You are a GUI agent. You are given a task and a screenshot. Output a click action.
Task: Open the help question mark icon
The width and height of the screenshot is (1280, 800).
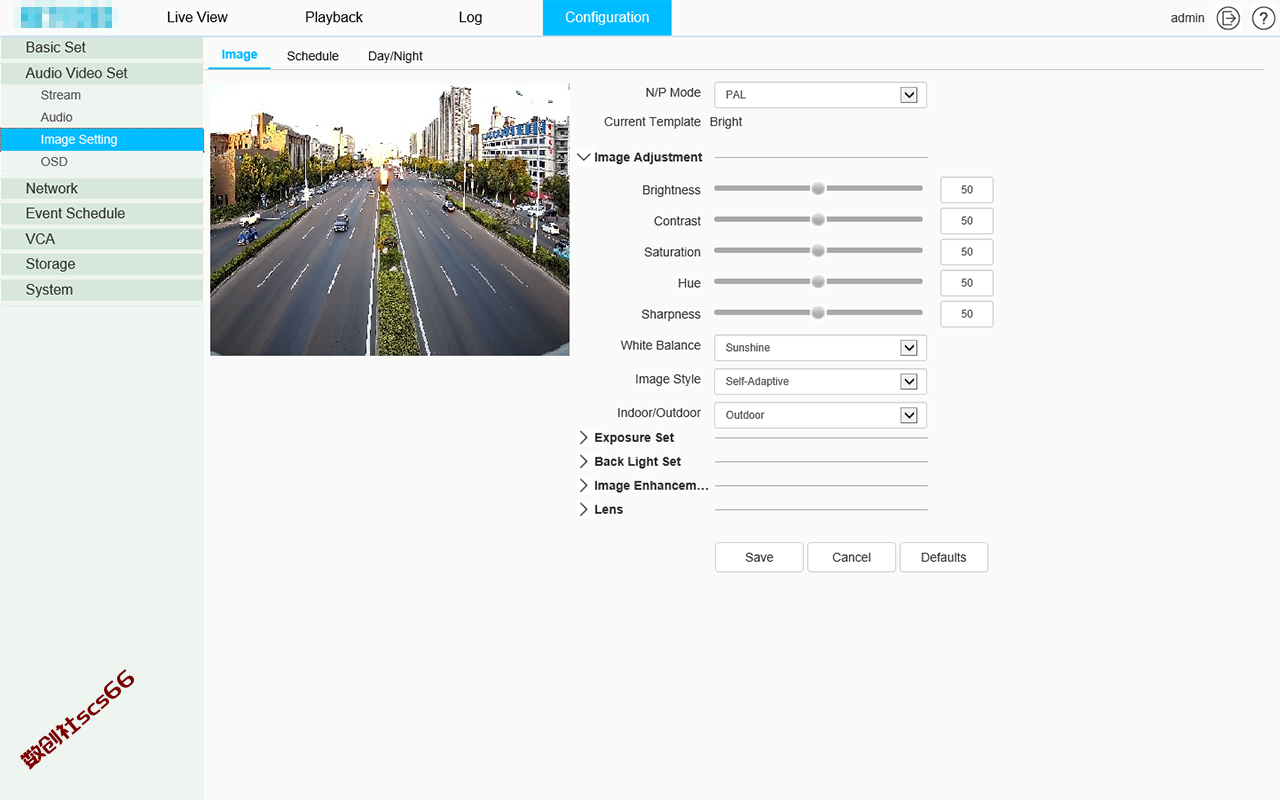point(1263,18)
